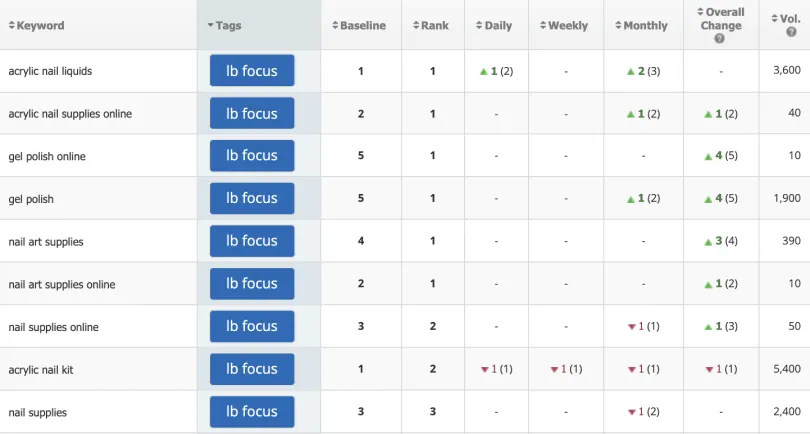This screenshot has height=434, width=810.
Task: Sort table by Monthly change
Action: pos(642,25)
